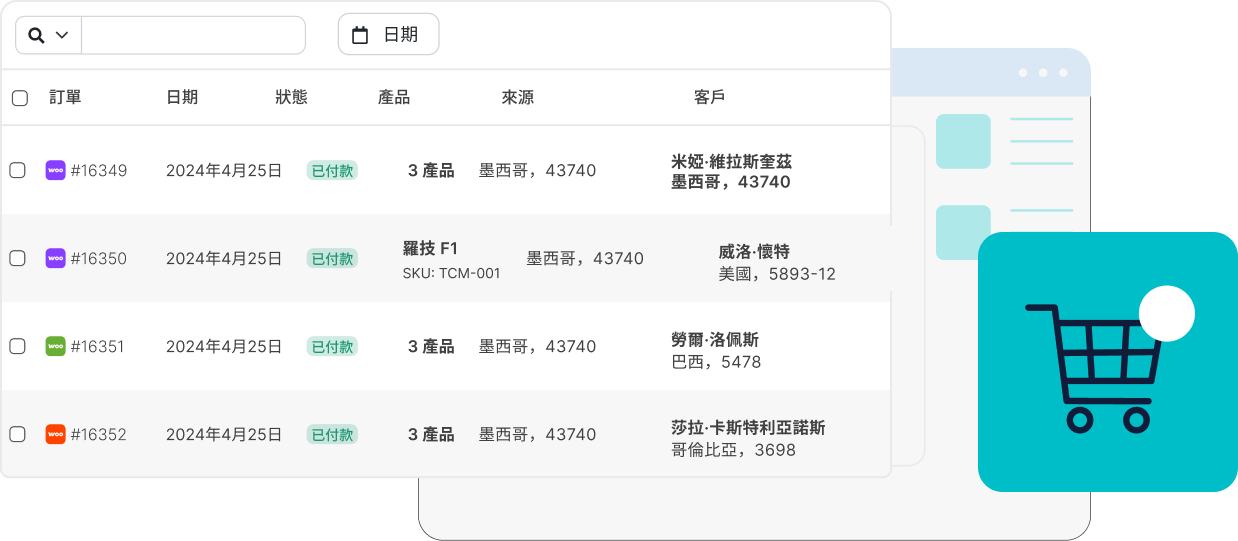Click the purple Woo icon for order #16349

pyautogui.click(x=56, y=170)
